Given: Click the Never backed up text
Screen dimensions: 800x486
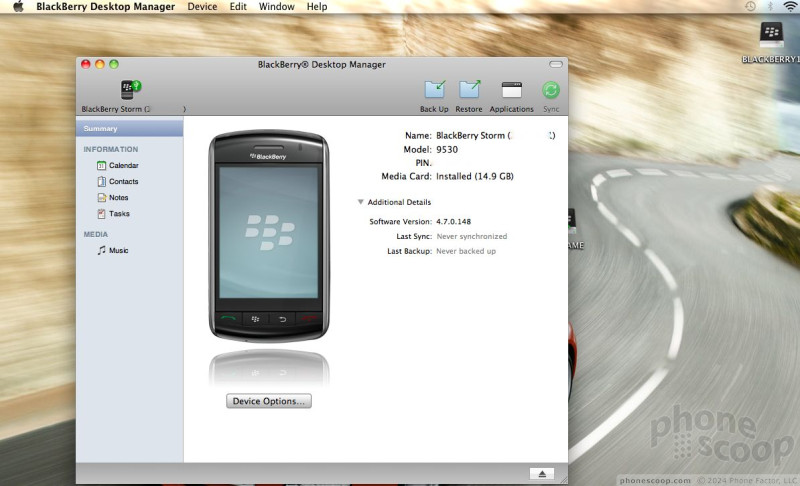Looking at the screenshot, I should tap(466, 251).
